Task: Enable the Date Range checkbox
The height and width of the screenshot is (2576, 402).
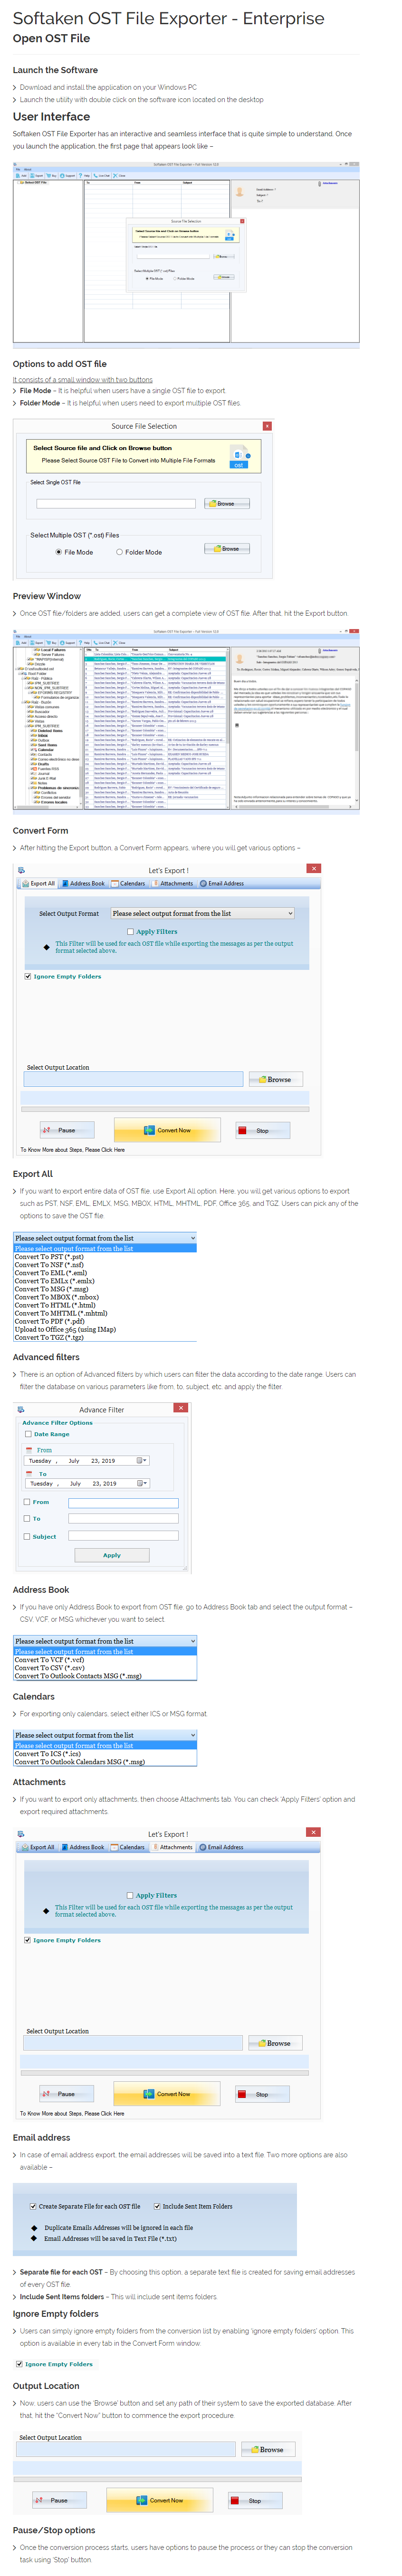Action: (28, 1434)
